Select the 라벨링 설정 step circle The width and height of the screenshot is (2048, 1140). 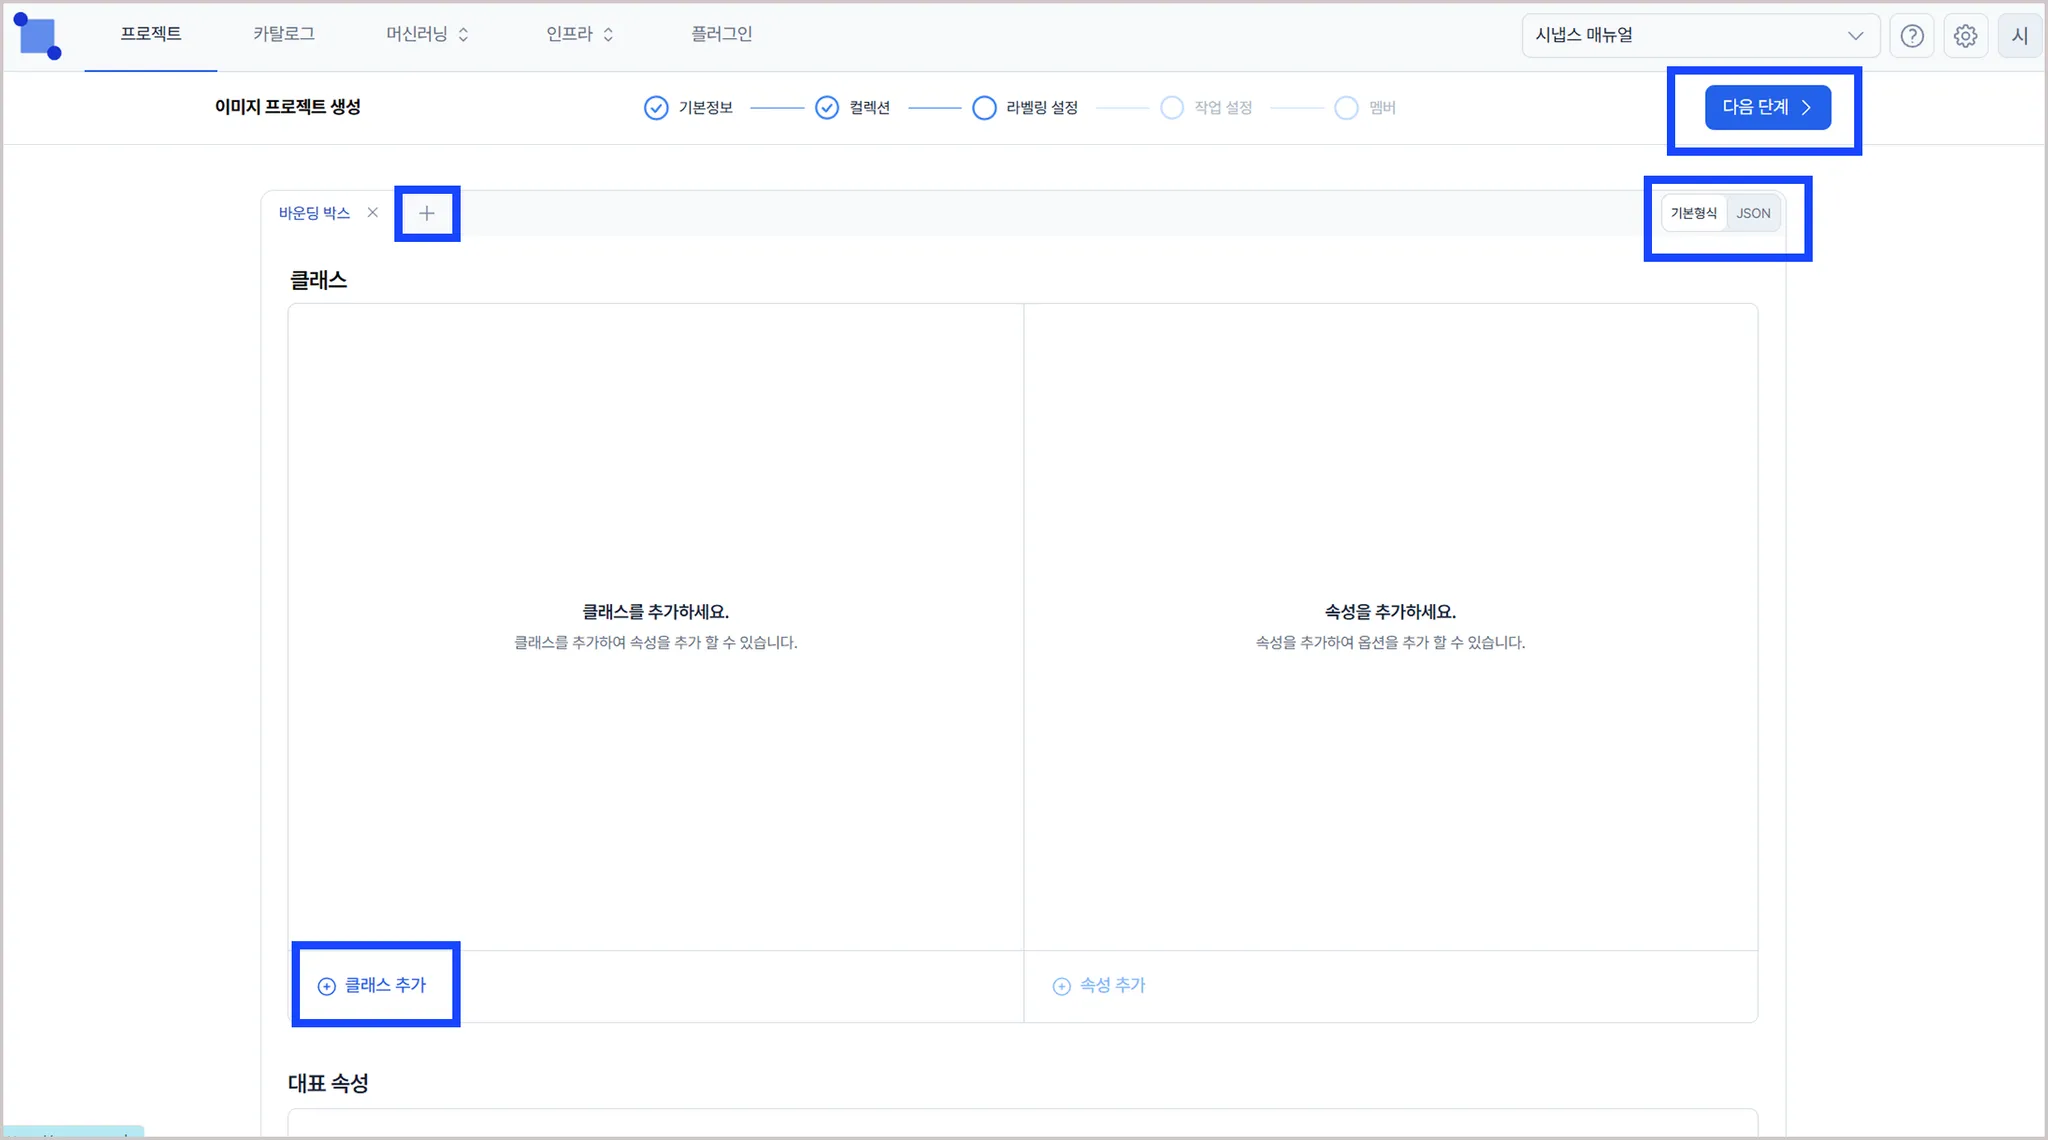coord(984,108)
